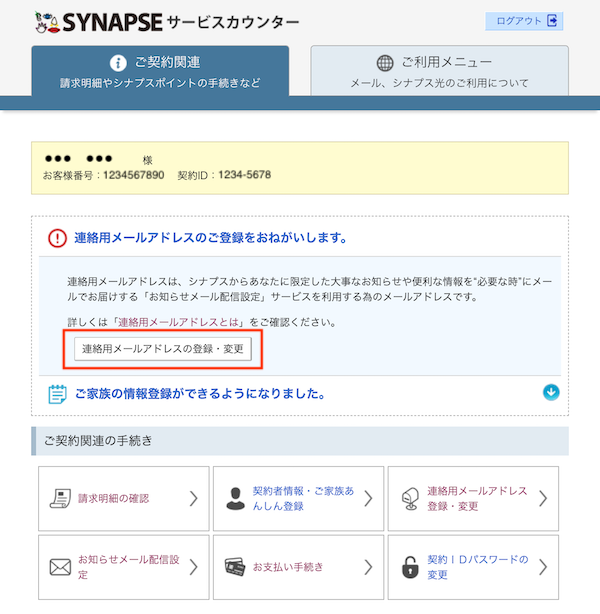Click the red exclamation warning icon
The width and height of the screenshot is (600, 614).
[58, 238]
